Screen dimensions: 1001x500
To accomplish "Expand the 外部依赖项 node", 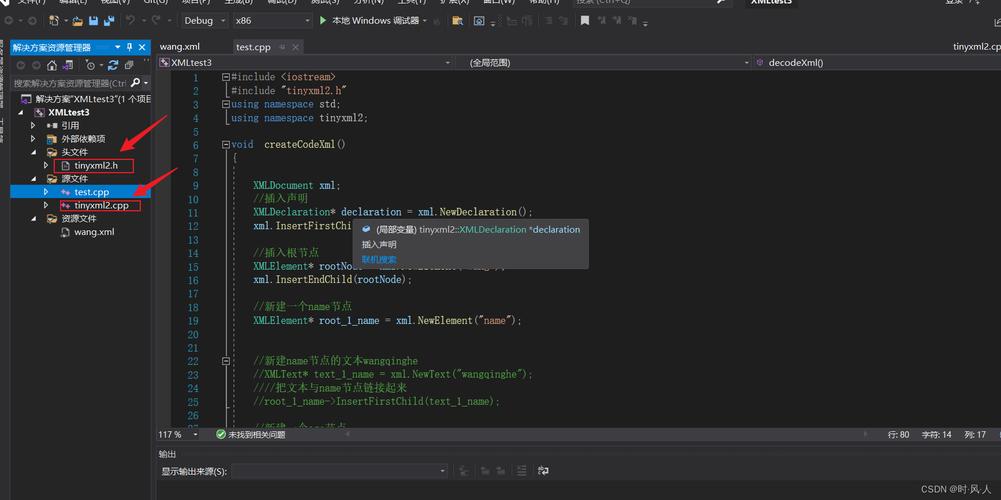I will (33, 139).
